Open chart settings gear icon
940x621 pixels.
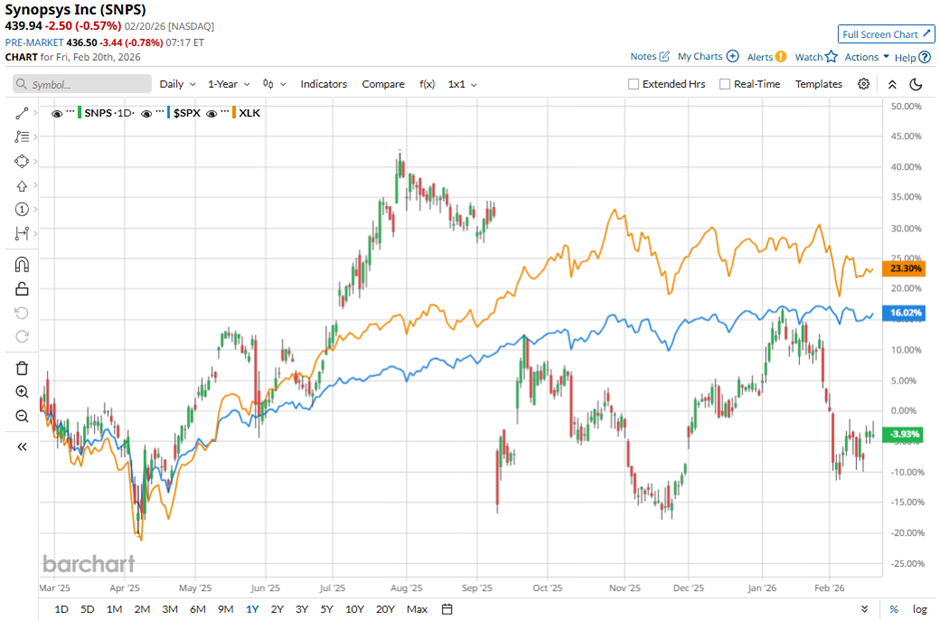point(864,85)
